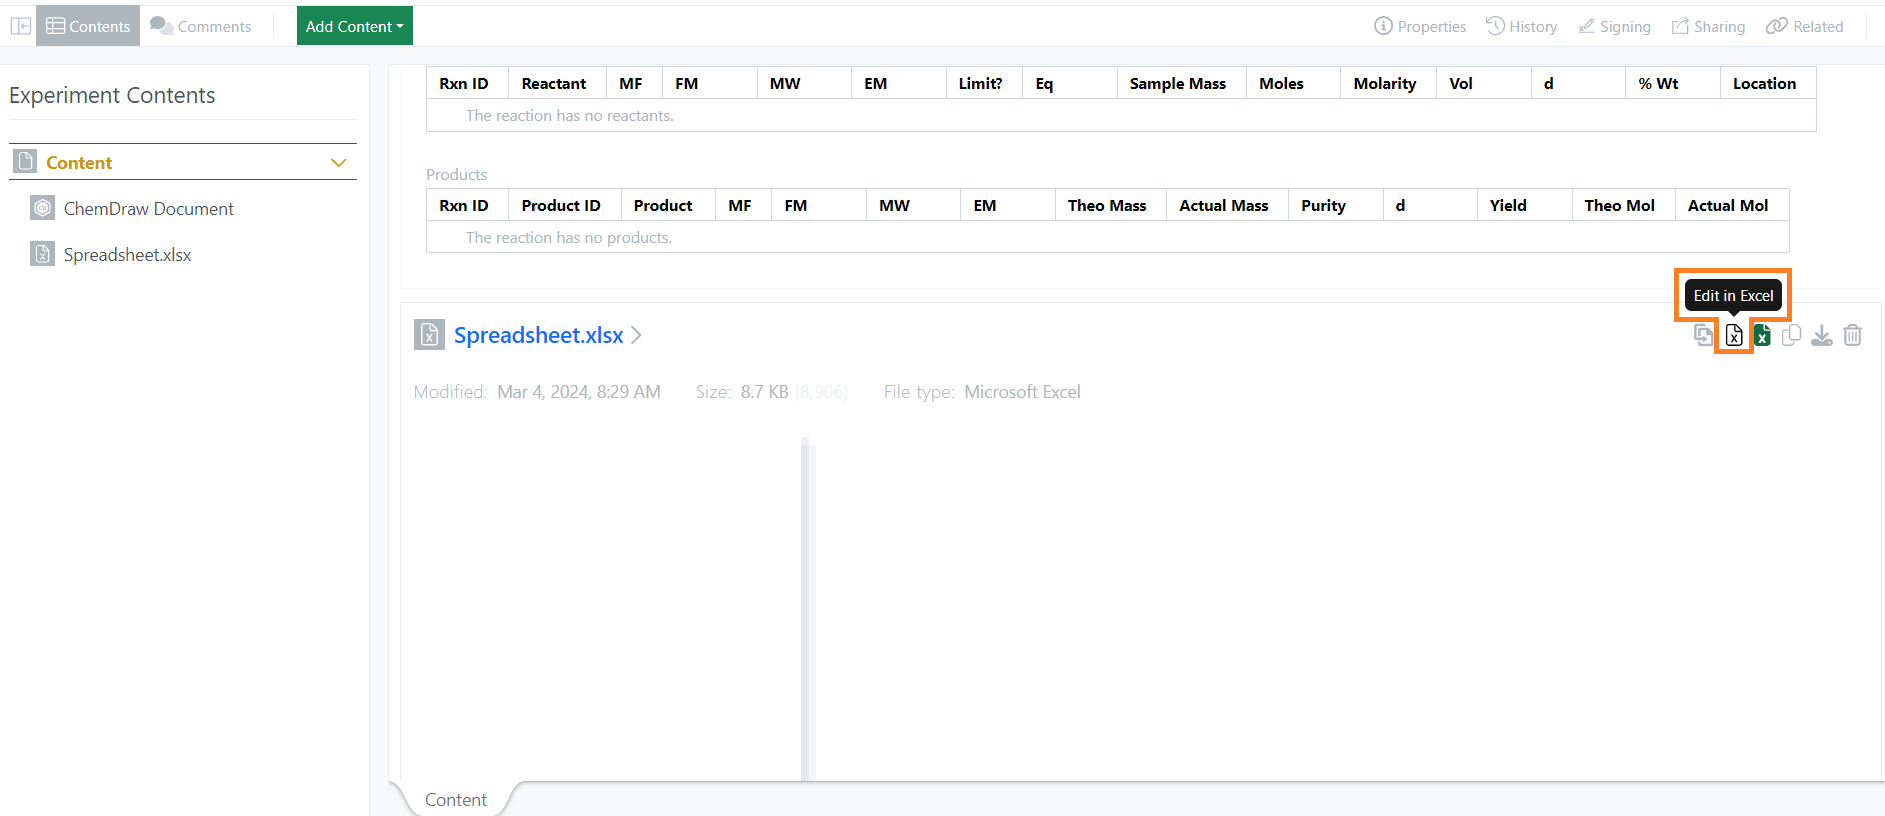Click the copy icon beside the download icon

tap(1791, 336)
